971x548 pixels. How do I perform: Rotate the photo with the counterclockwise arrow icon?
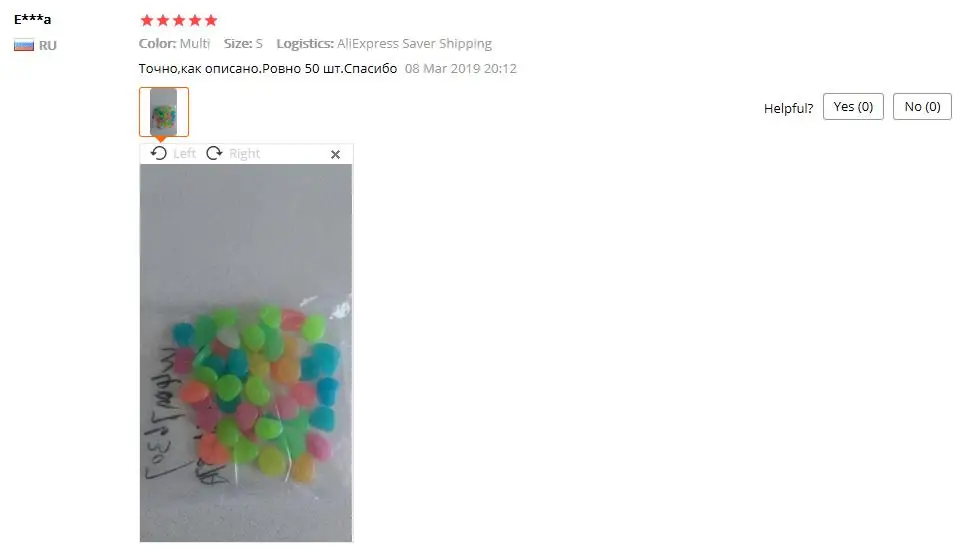click(x=159, y=153)
